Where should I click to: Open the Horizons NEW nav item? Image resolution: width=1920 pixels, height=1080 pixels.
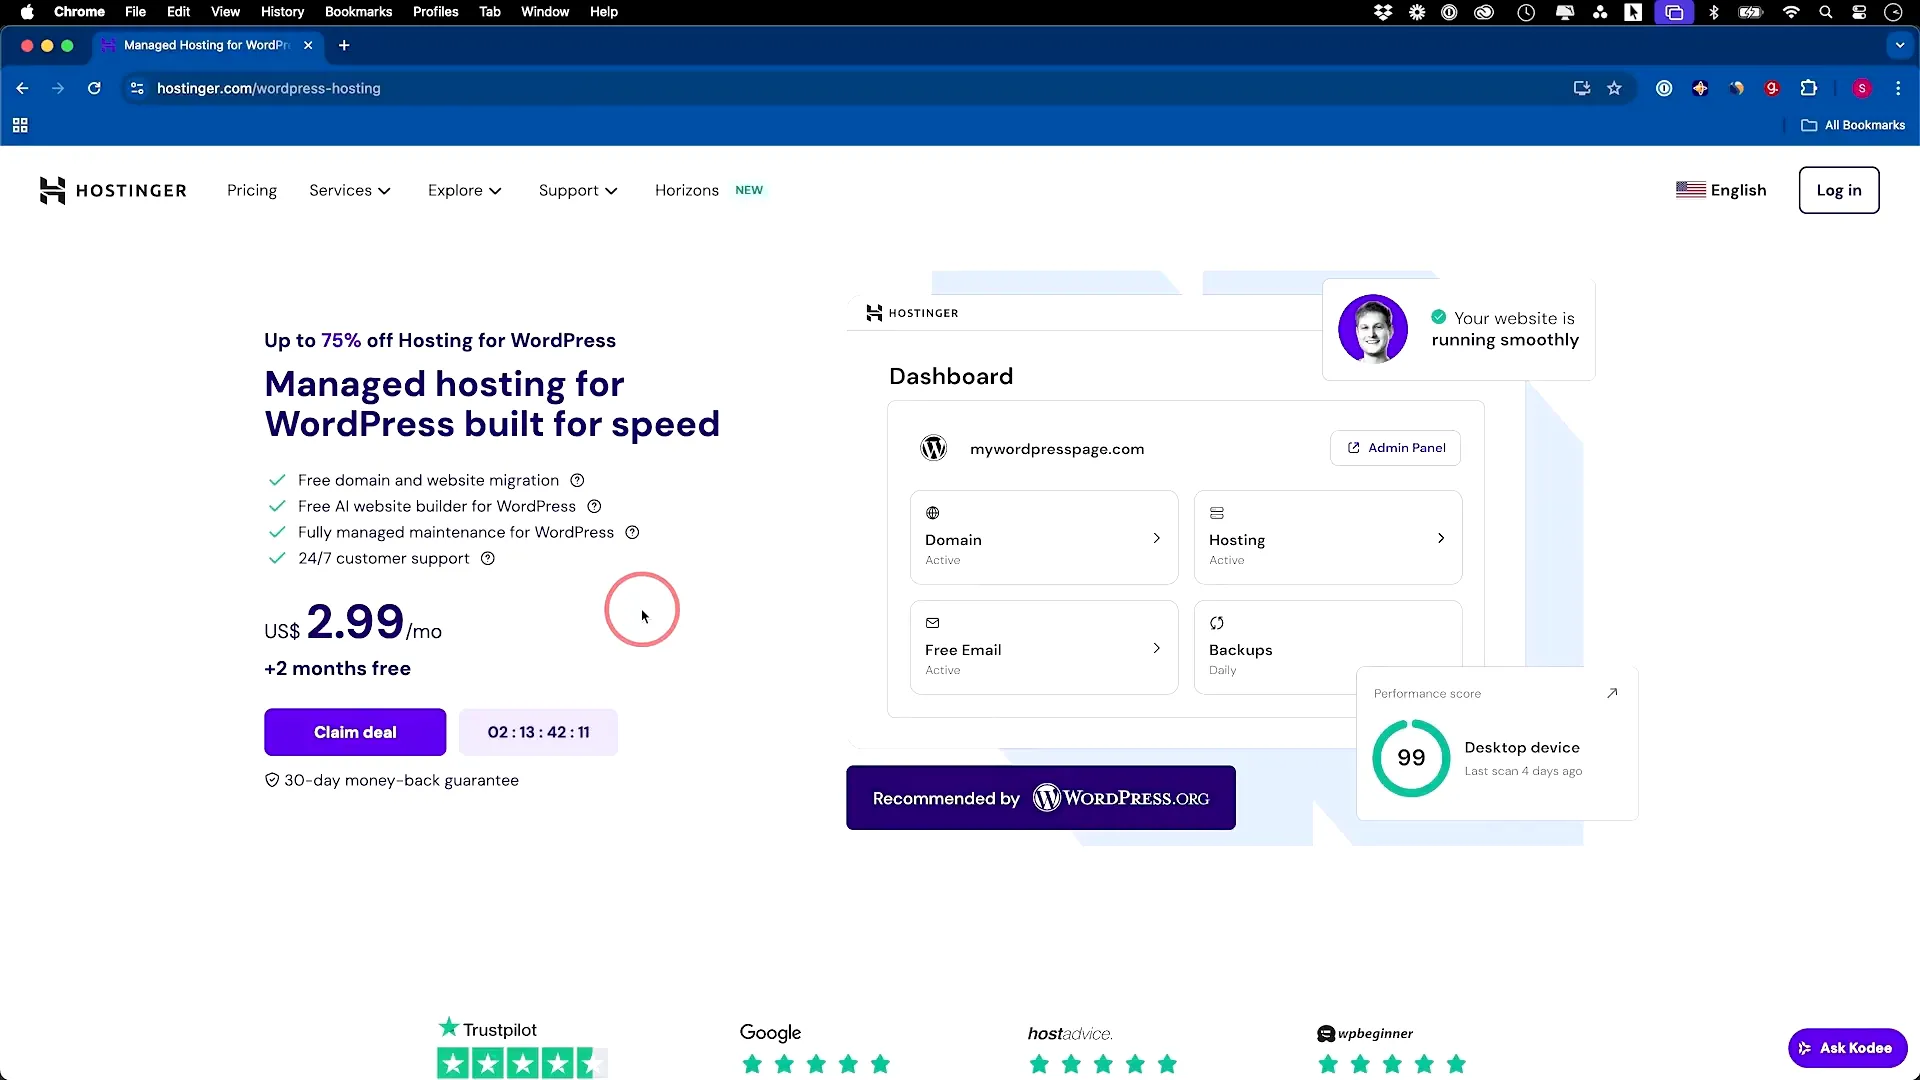pyautogui.click(x=709, y=190)
